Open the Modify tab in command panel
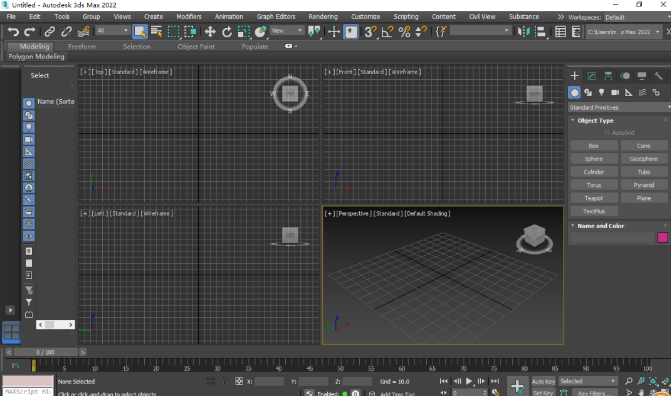 (591, 76)
